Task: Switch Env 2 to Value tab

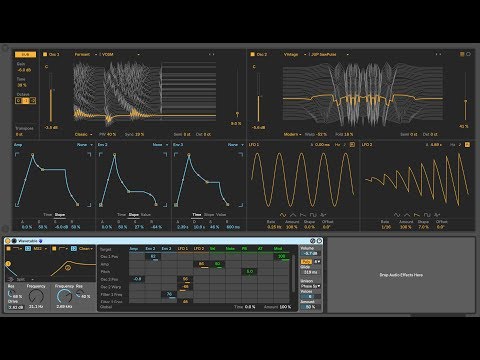Action: click(x=146, y=215)
